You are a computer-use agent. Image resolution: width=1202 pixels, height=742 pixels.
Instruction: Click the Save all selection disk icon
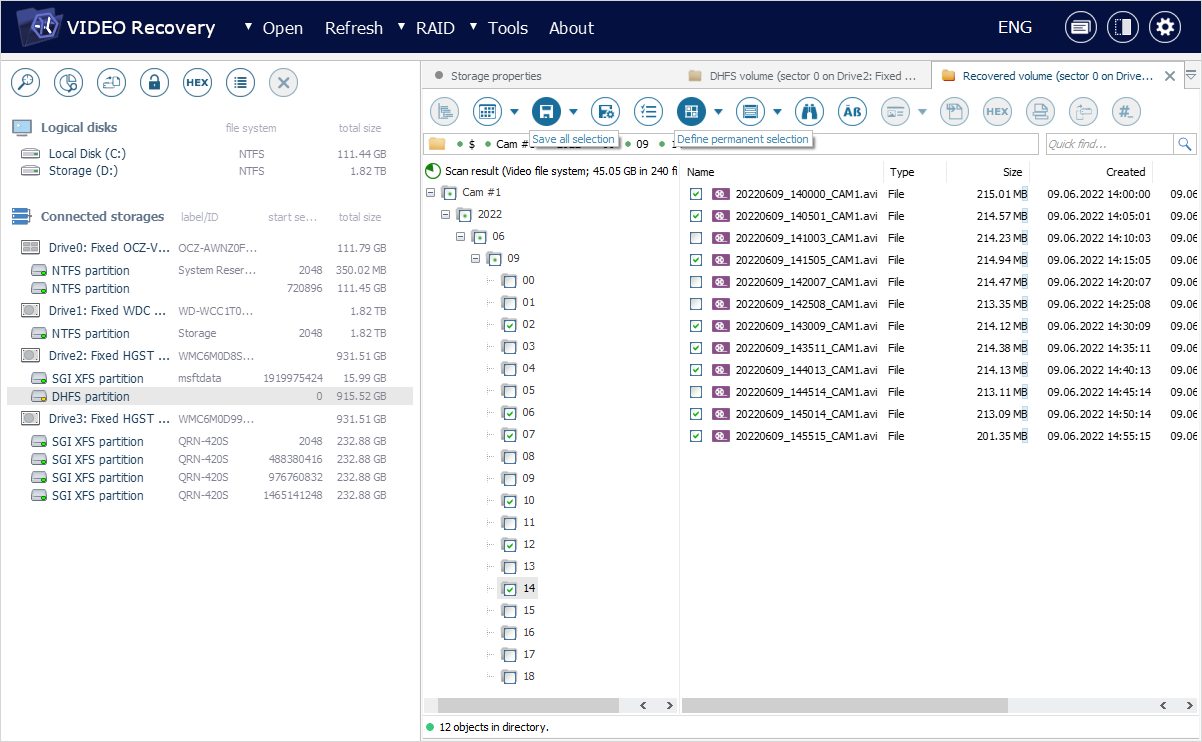pos(546,111)
